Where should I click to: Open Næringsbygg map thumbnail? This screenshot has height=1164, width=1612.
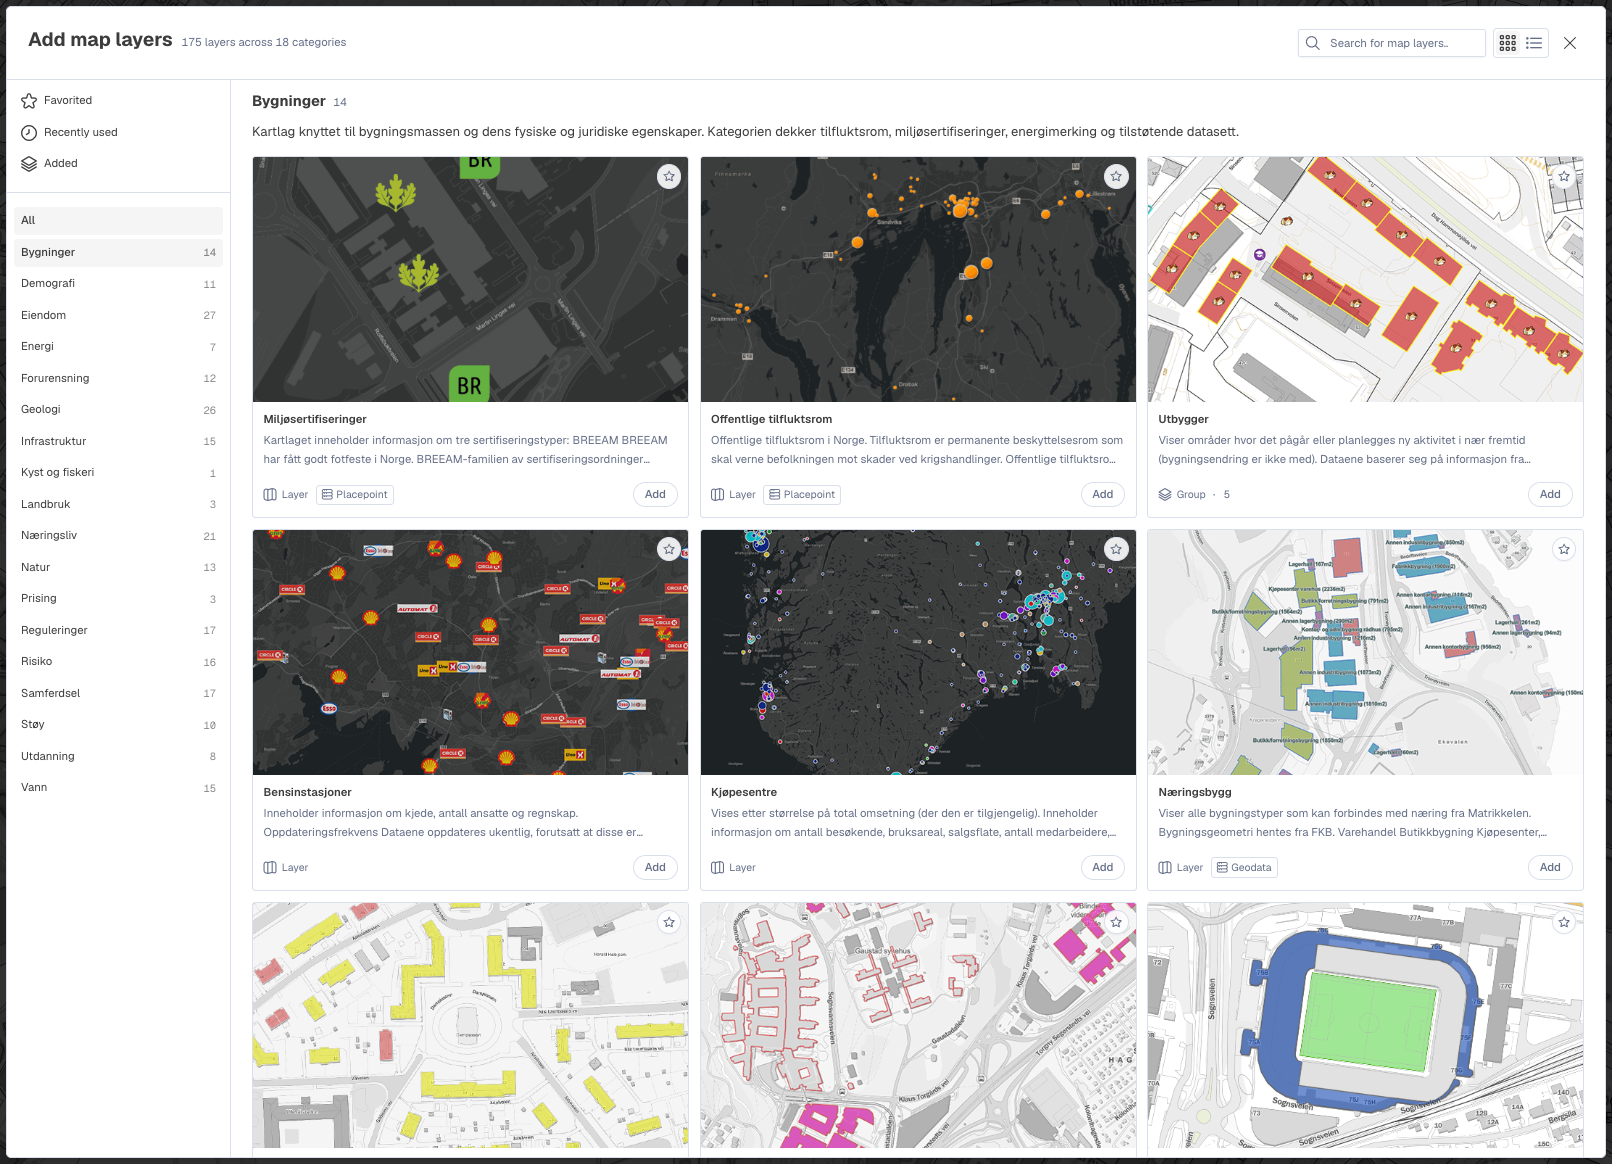tap(1365, 652)
